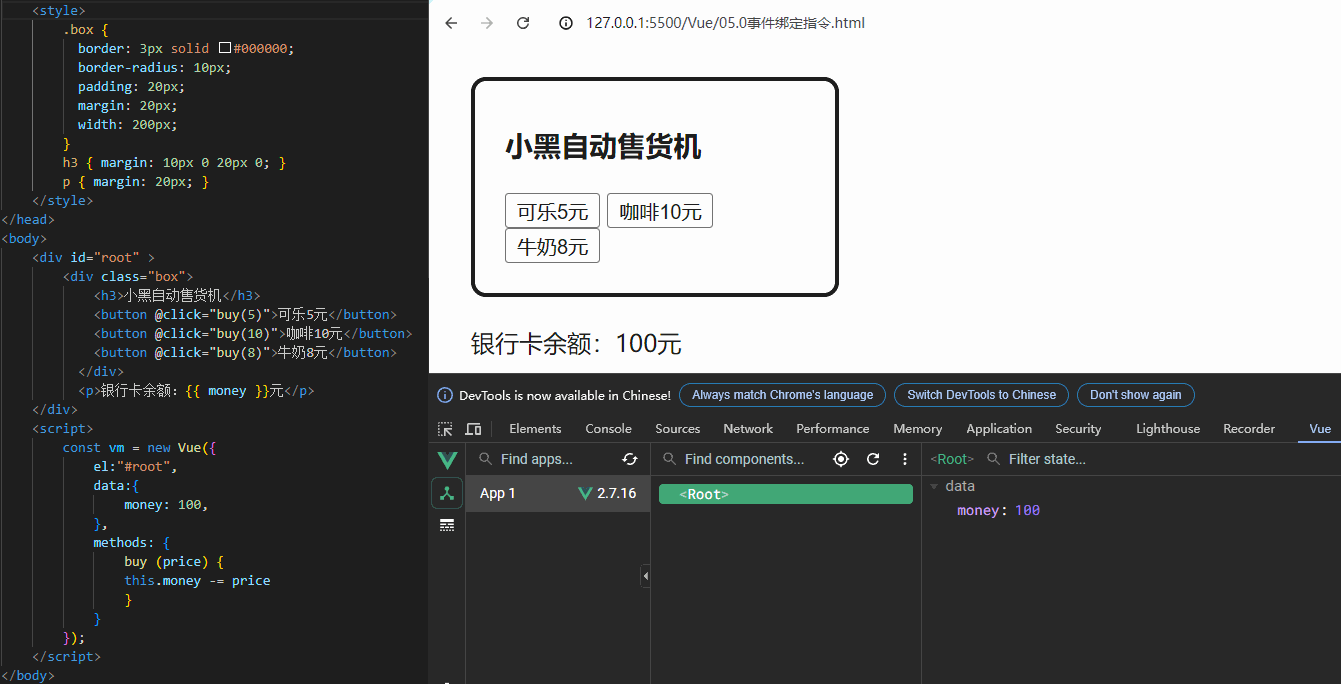Click the 咖啡10元 button
The height and width of the screenshot is (684, 1341).
660,211
